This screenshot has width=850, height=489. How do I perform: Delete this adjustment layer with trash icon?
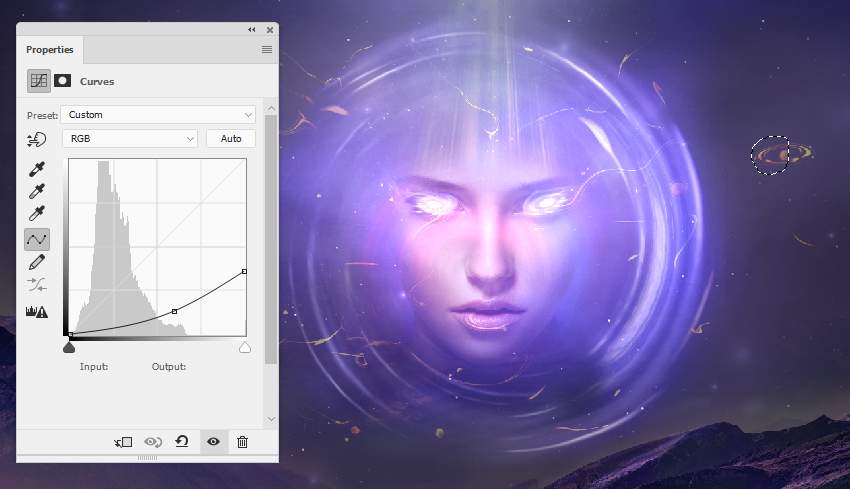(242, 442)
